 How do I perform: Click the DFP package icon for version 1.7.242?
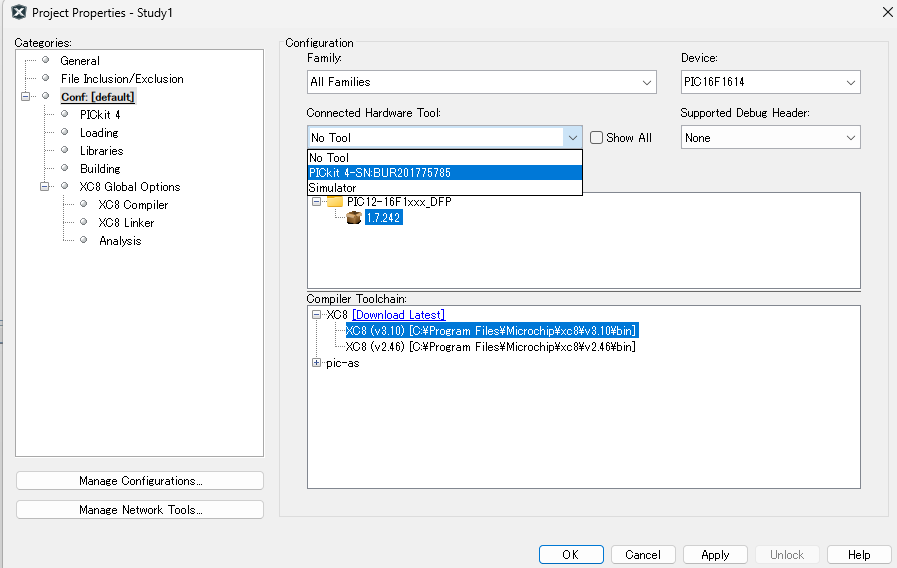[353, 218]
